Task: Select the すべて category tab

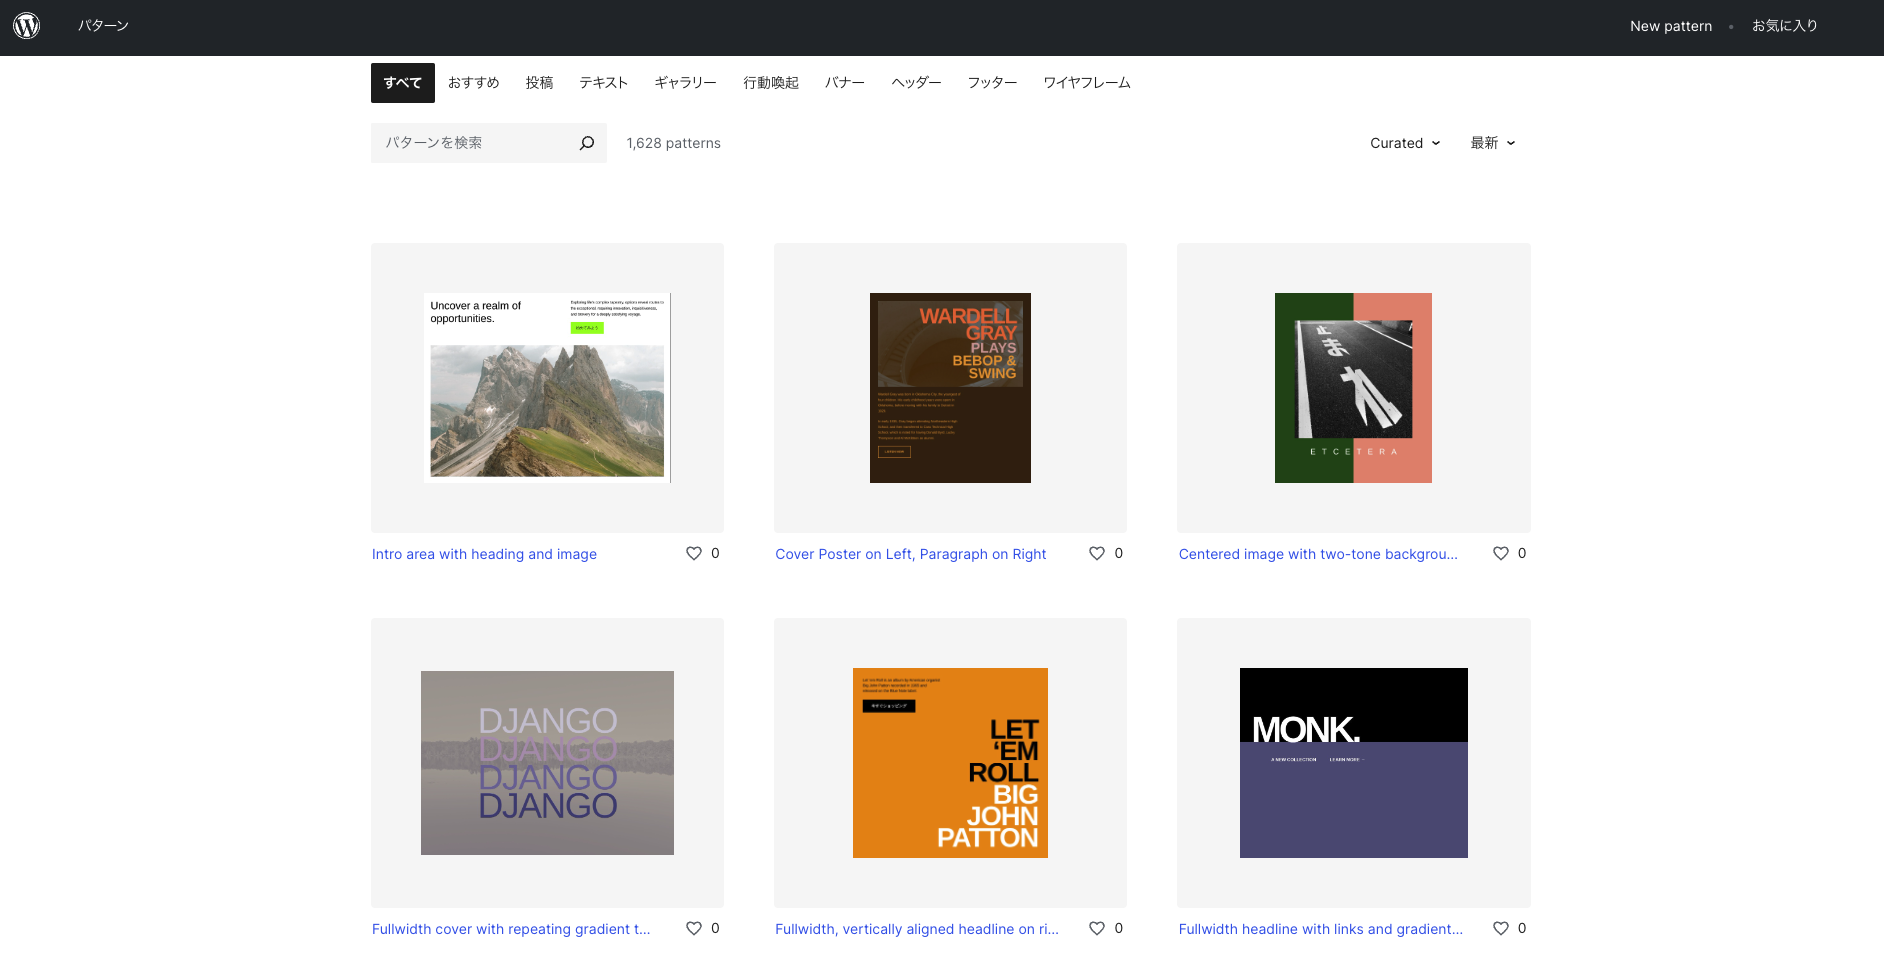Action: coord(403,83)
